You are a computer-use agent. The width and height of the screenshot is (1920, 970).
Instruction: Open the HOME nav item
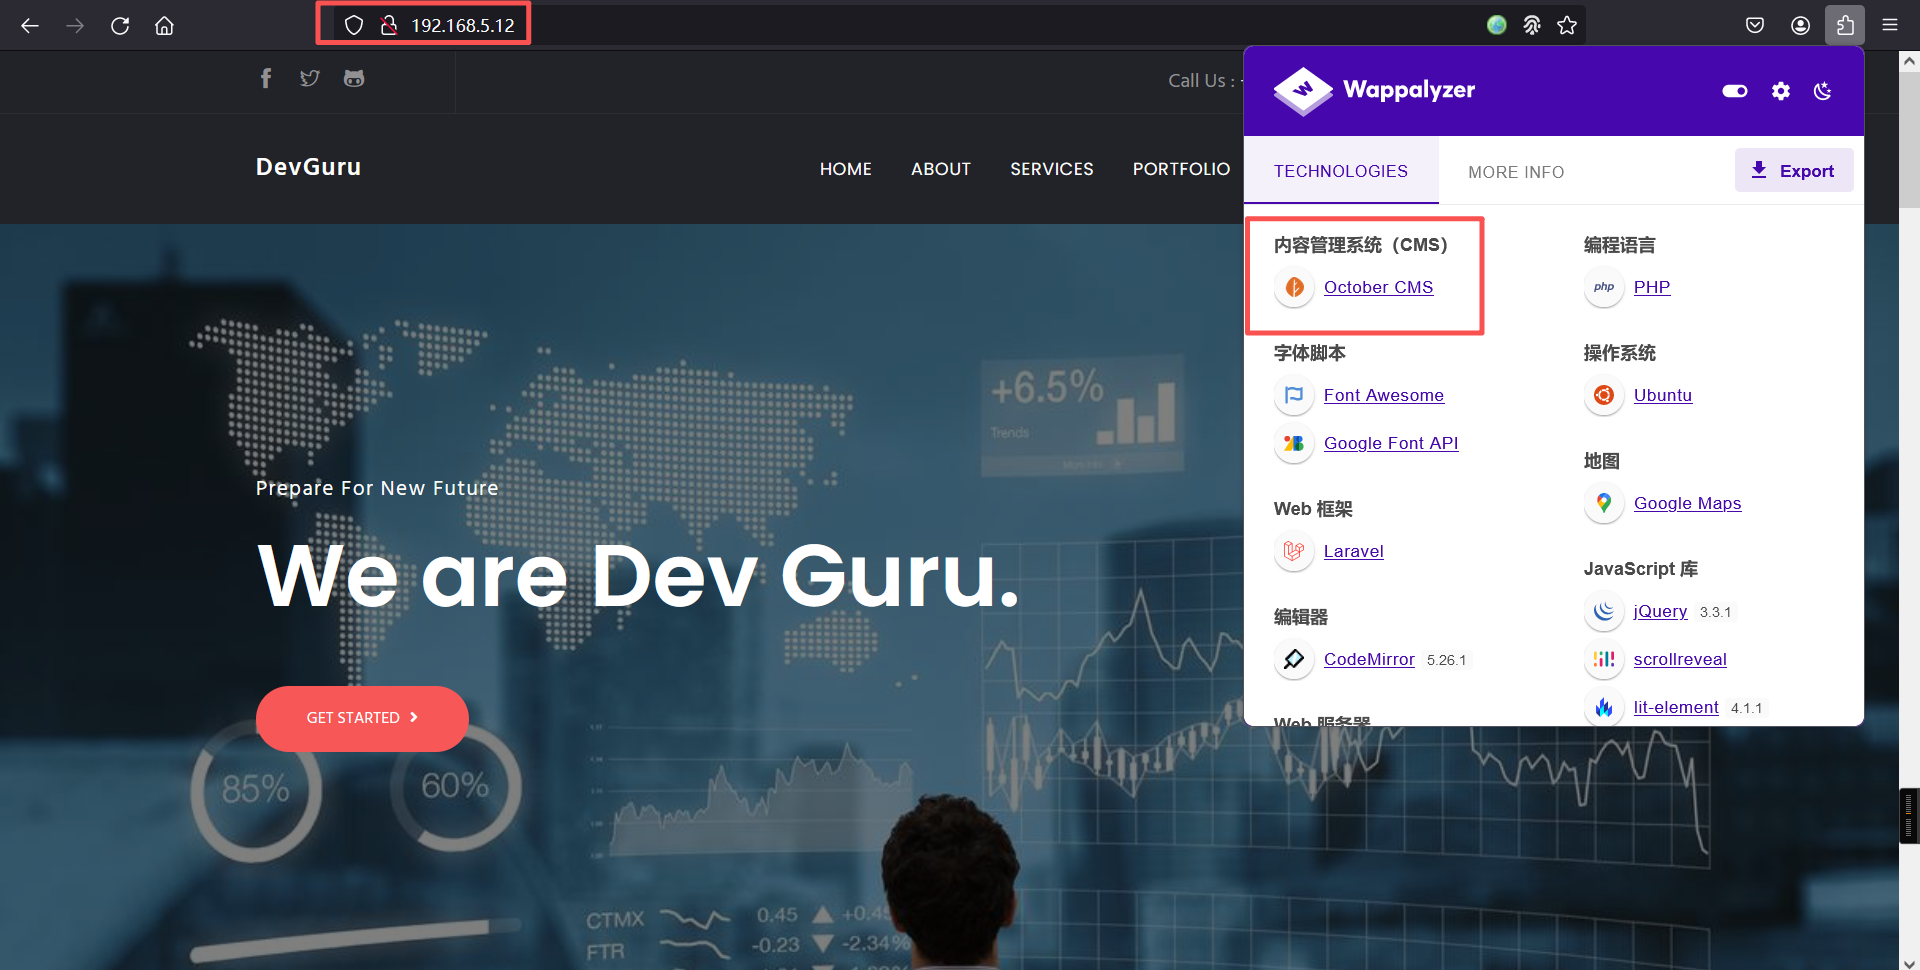coord(846,169)
